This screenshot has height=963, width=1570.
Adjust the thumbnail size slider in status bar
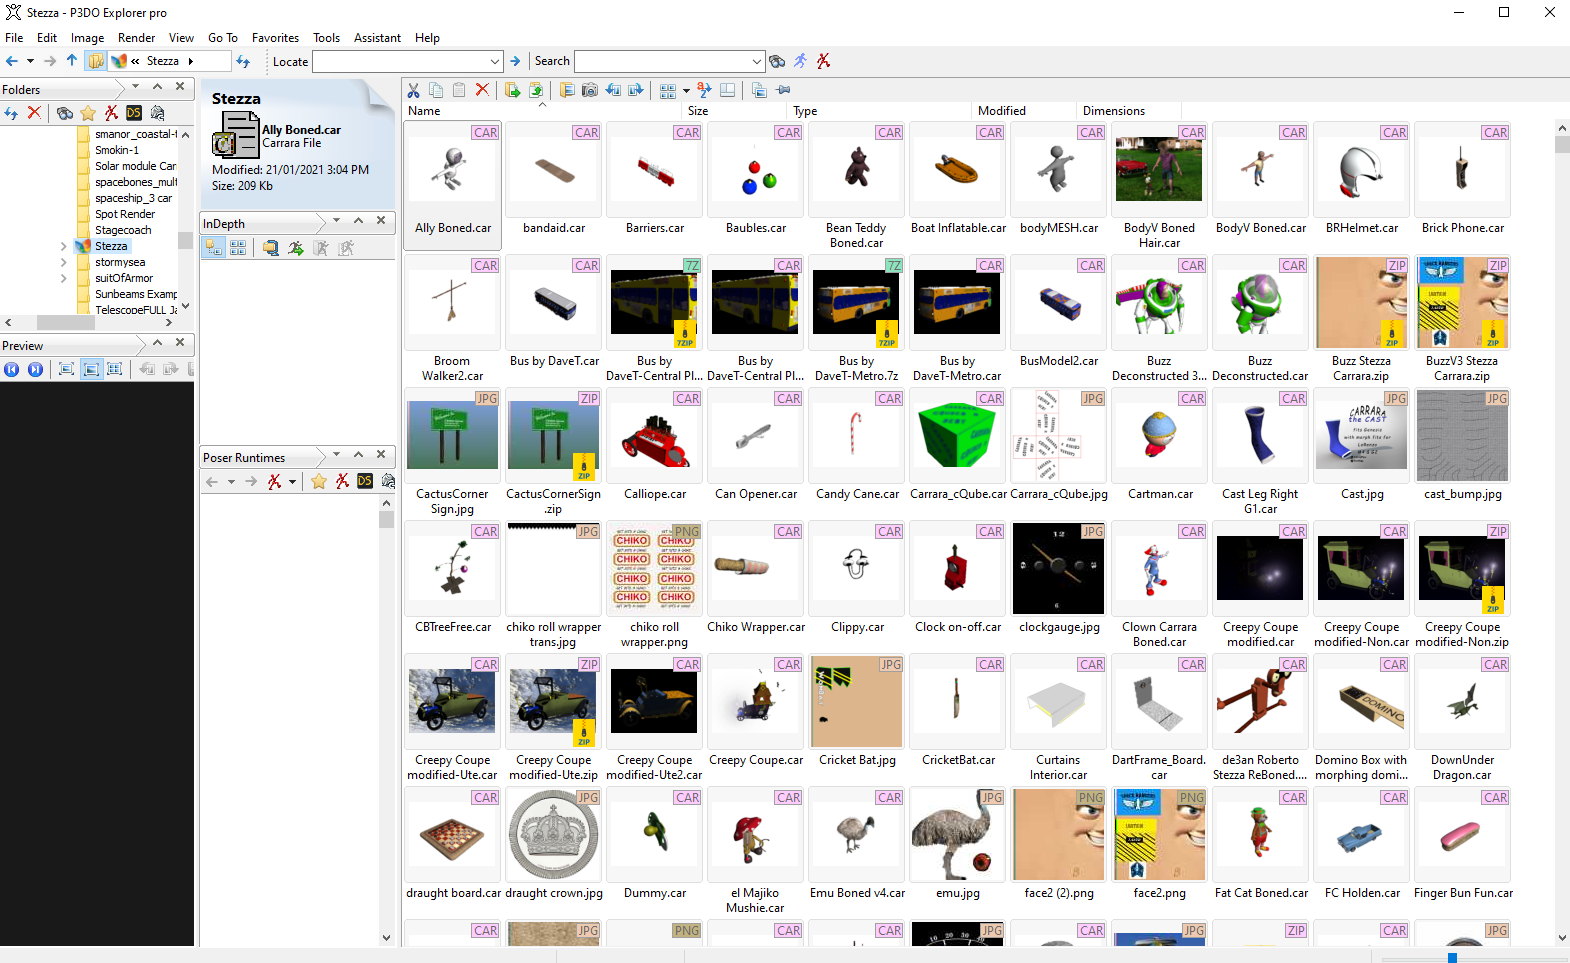coord(1452,958)
